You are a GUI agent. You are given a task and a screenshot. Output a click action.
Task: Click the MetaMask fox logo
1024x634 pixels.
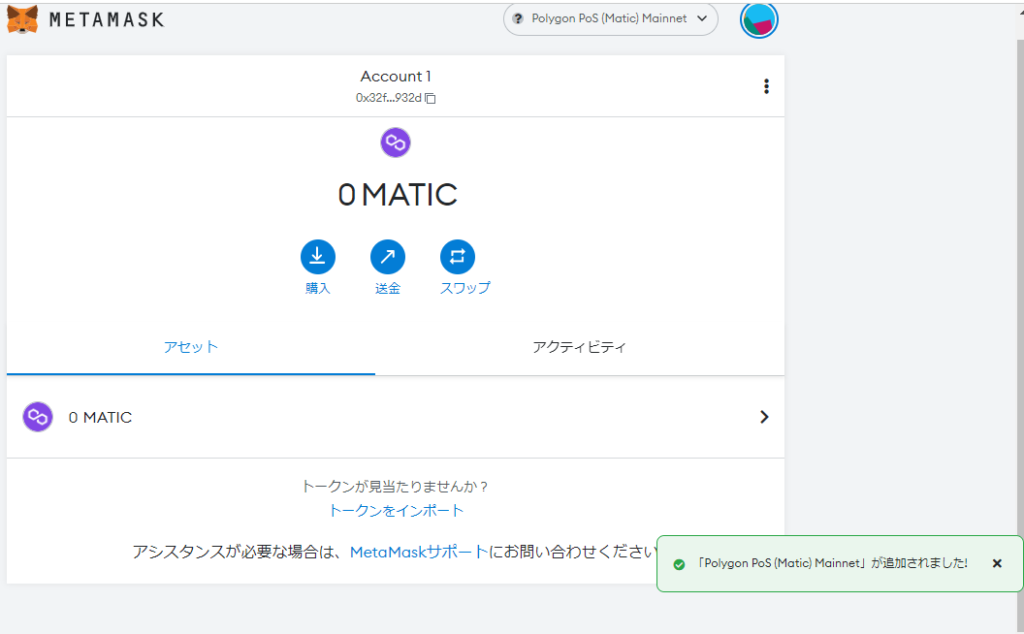click(22, 18)
